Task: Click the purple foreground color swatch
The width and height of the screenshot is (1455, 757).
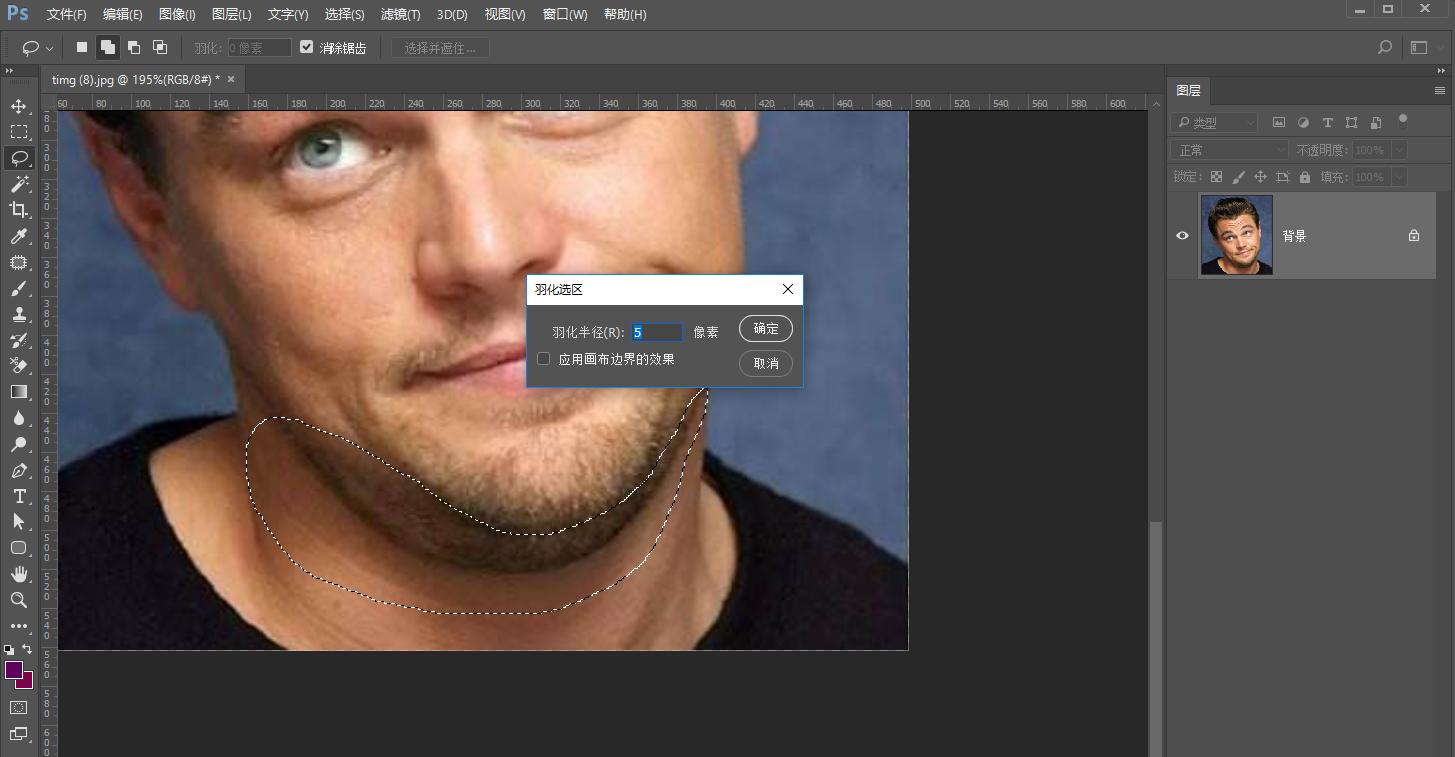Action: point(13,670)
